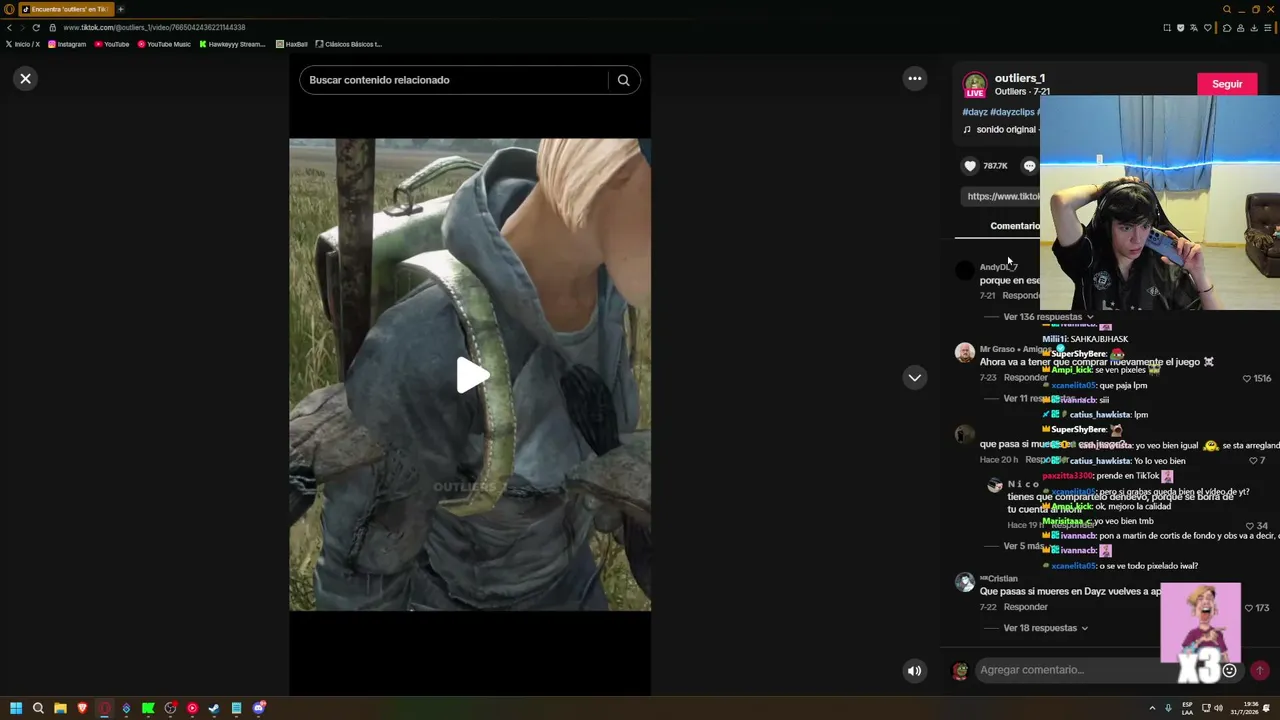
Task: Follow the account with Seguir button
Action: (x=1227, y=84)
